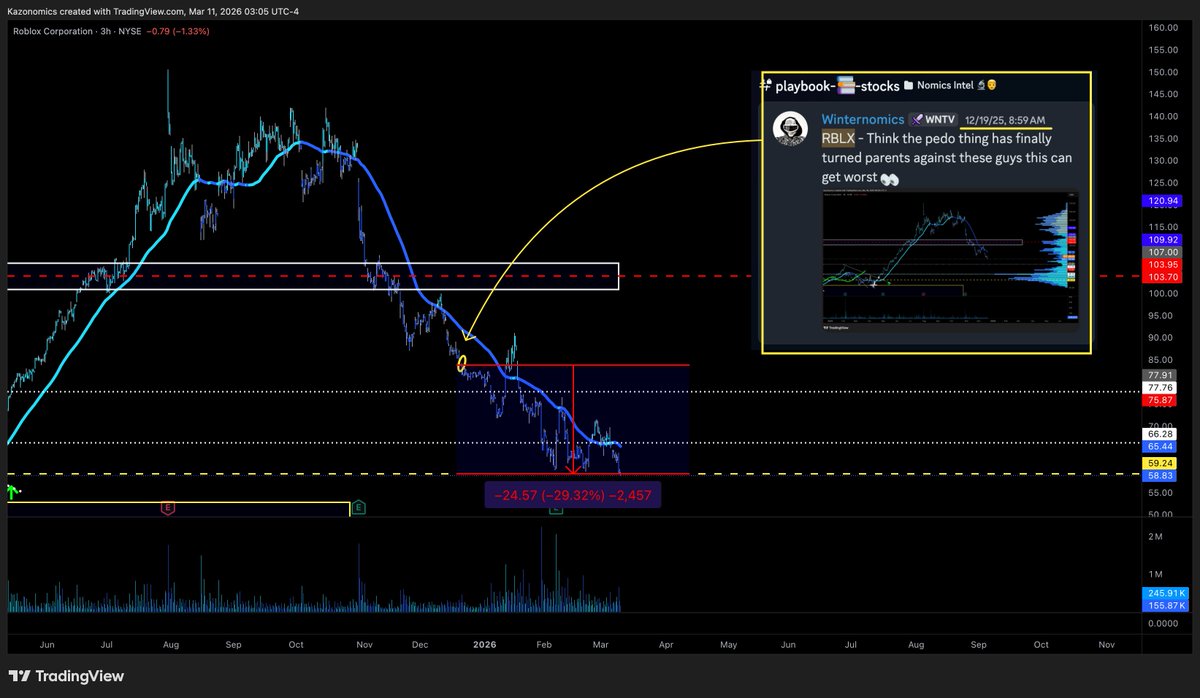Screen dimensions: 1200x698
Task: Click the May label on the time axis
Action: [x=728, y=645]
